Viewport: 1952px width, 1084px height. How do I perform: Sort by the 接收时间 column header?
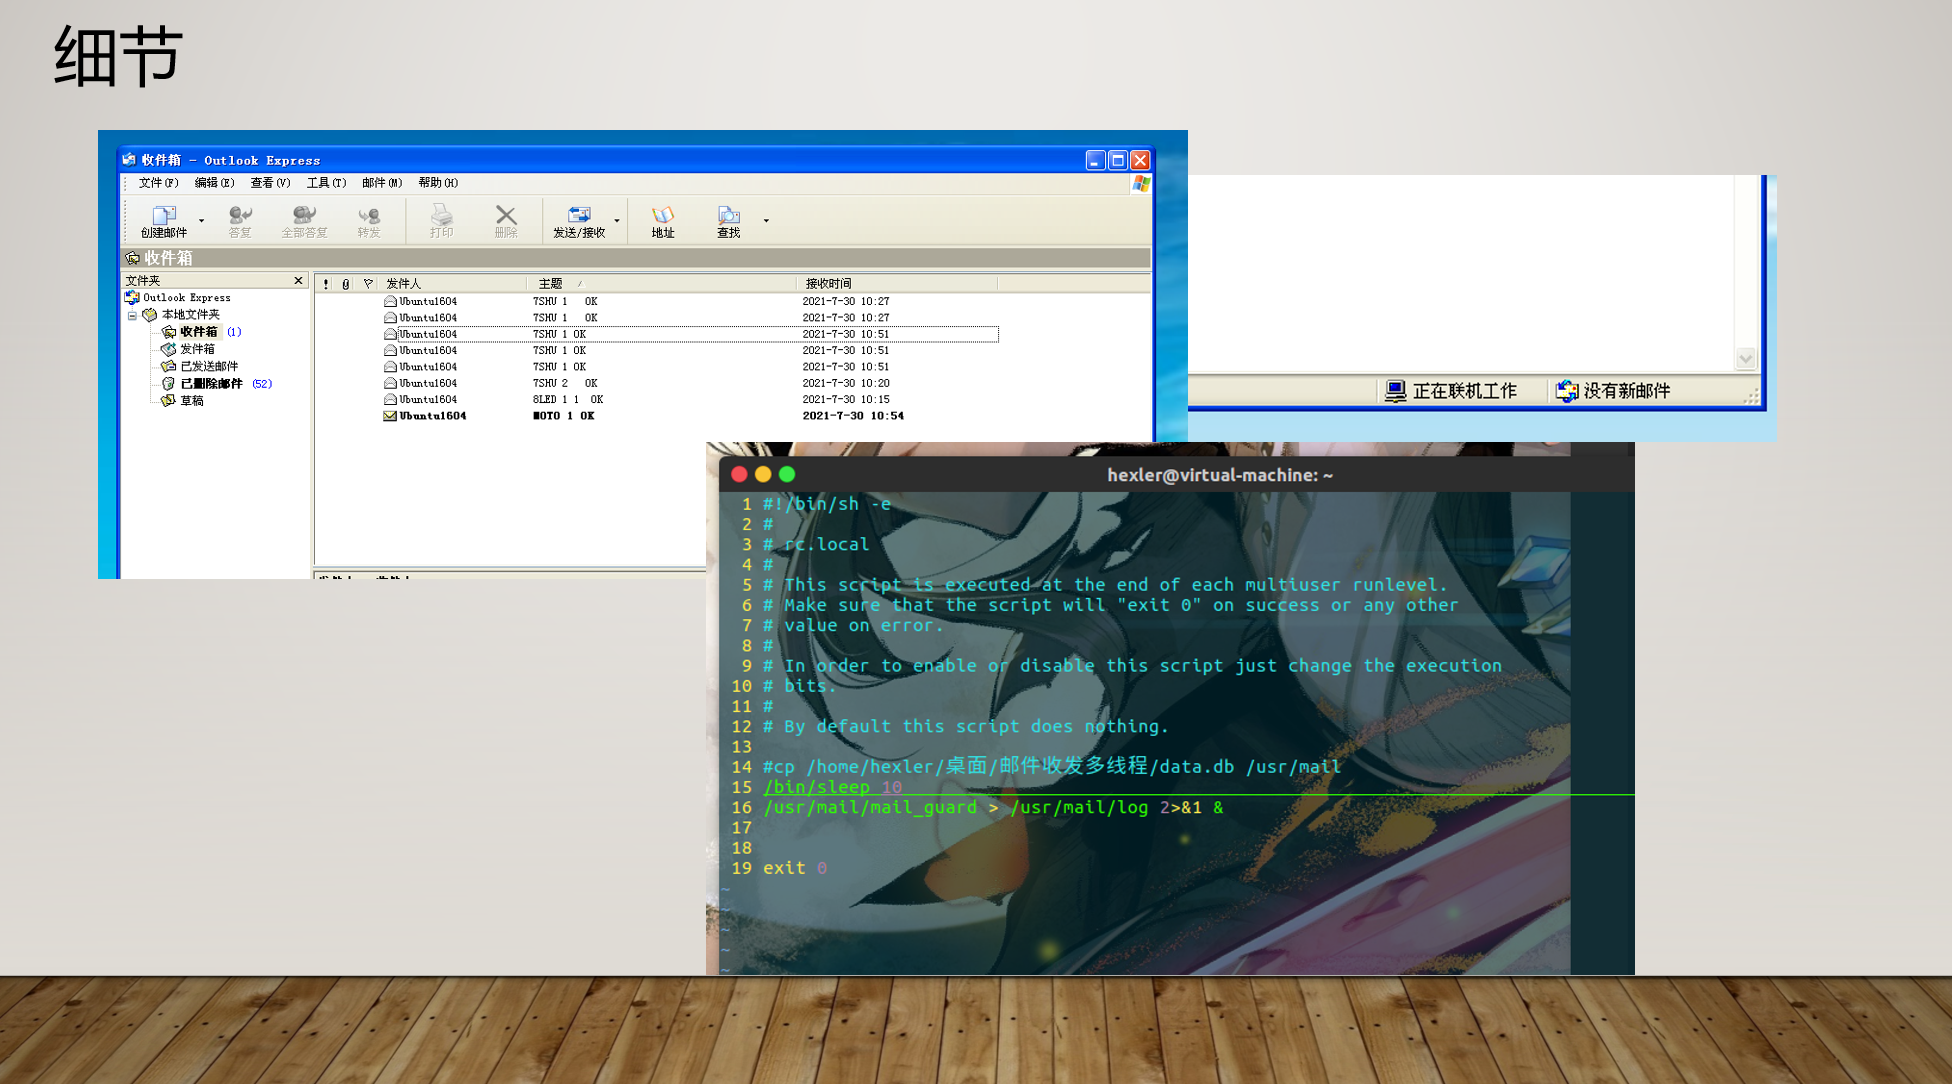[x=829, y=284]
